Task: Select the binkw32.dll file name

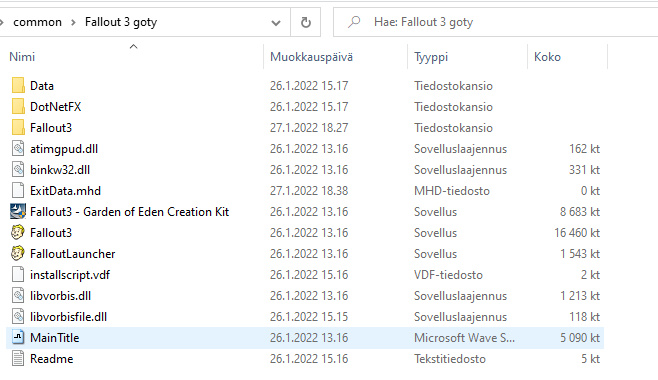Action: click(x=60, y=169)
